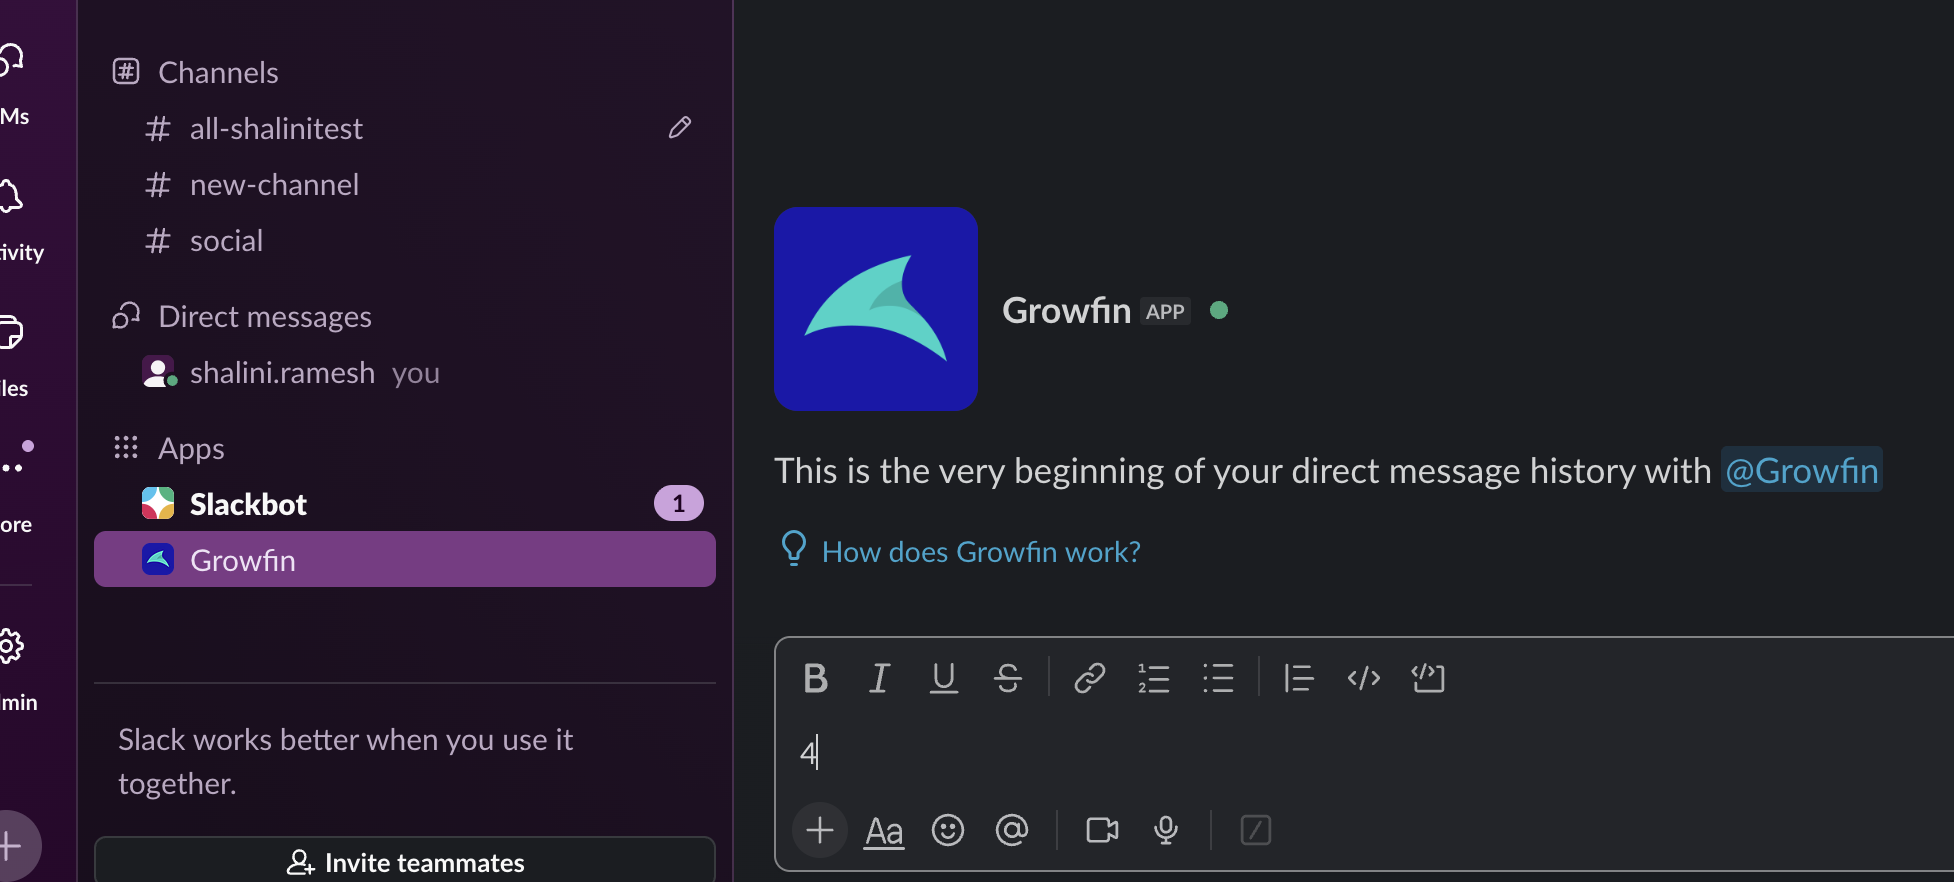
Task: Open the new-channel channel
Action: coord(404,184)
